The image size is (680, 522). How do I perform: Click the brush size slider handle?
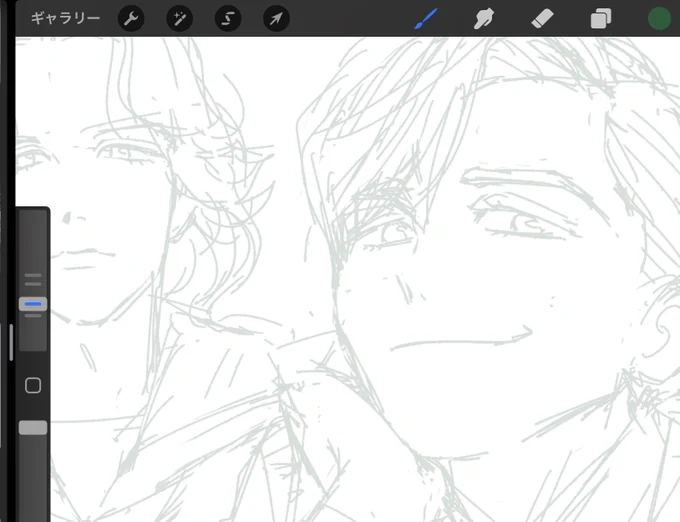33,304
